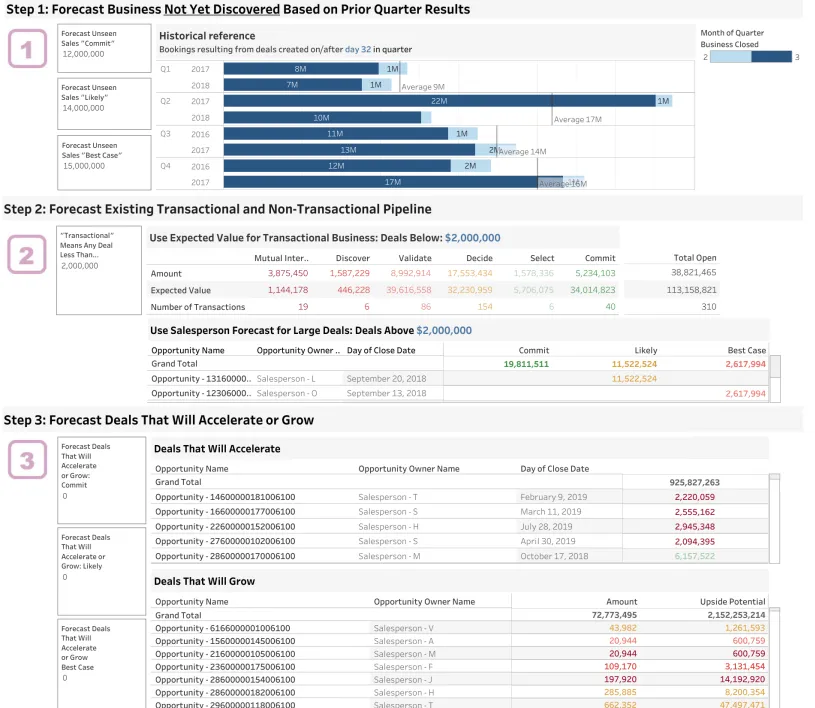Click the 'day 32' link in Historical reference subtitle
Screen dimensions: 815x708
click(358, 49)
